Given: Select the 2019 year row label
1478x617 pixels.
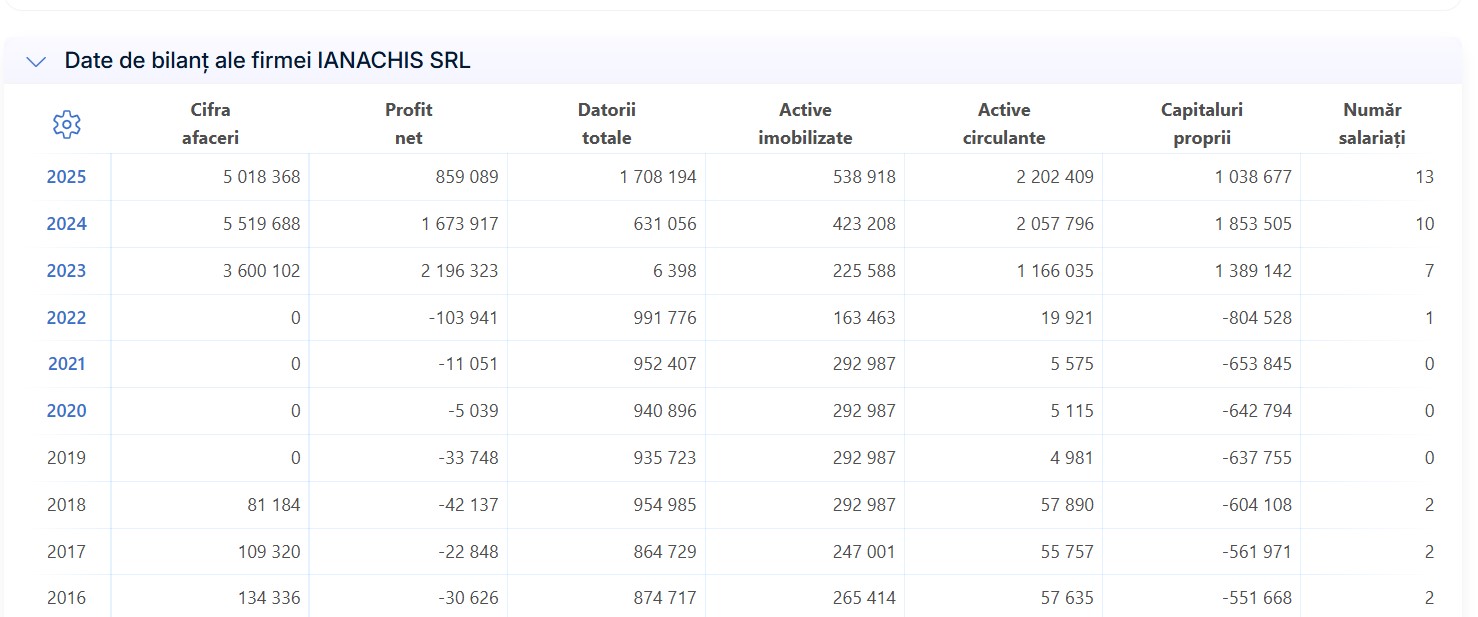Looking at the screenshot, I should click(66, 458).
